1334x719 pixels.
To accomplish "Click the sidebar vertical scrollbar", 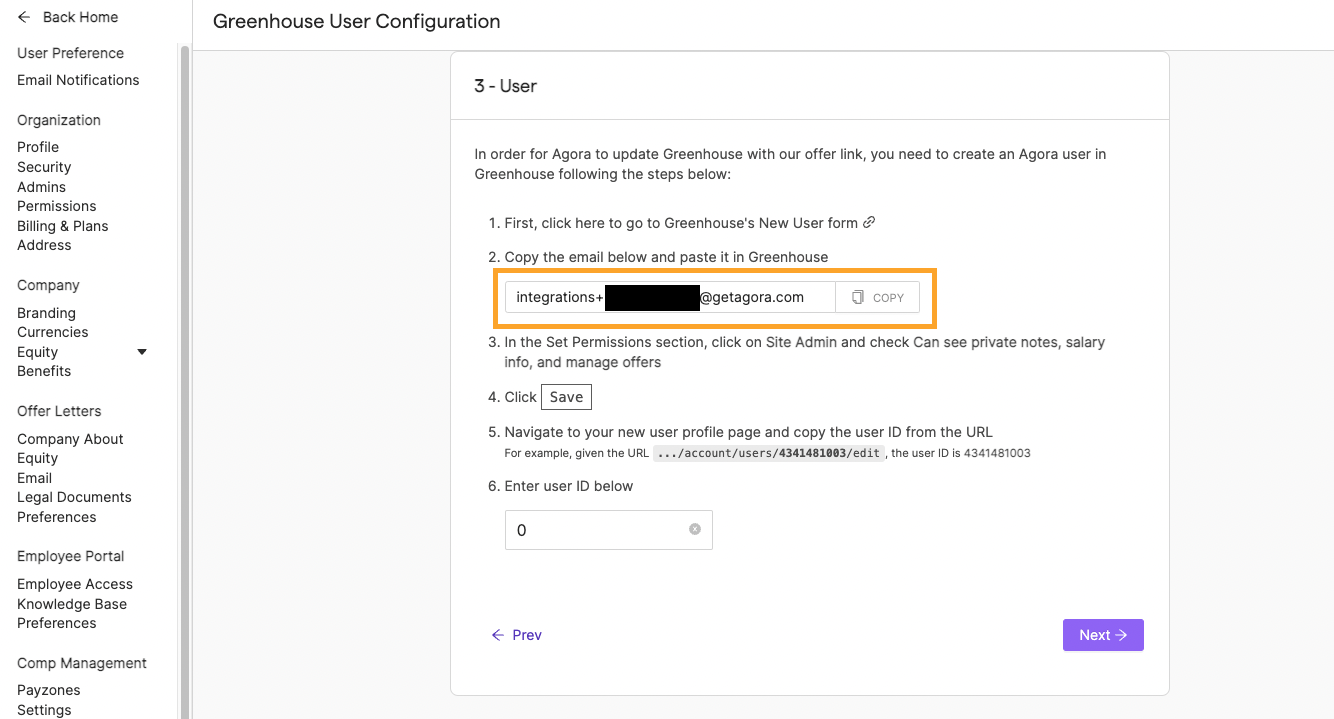I will tap(184, 380).
